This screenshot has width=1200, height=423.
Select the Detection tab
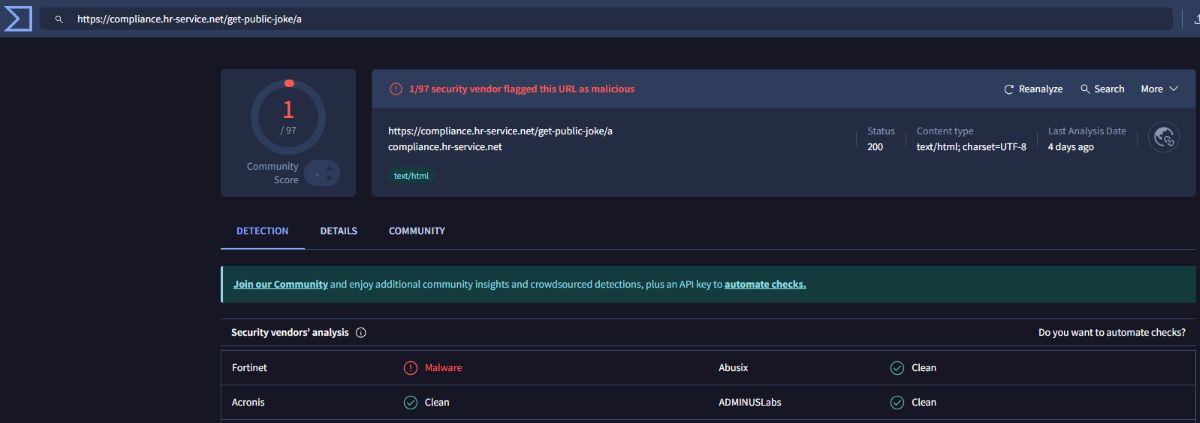[262, 231]
